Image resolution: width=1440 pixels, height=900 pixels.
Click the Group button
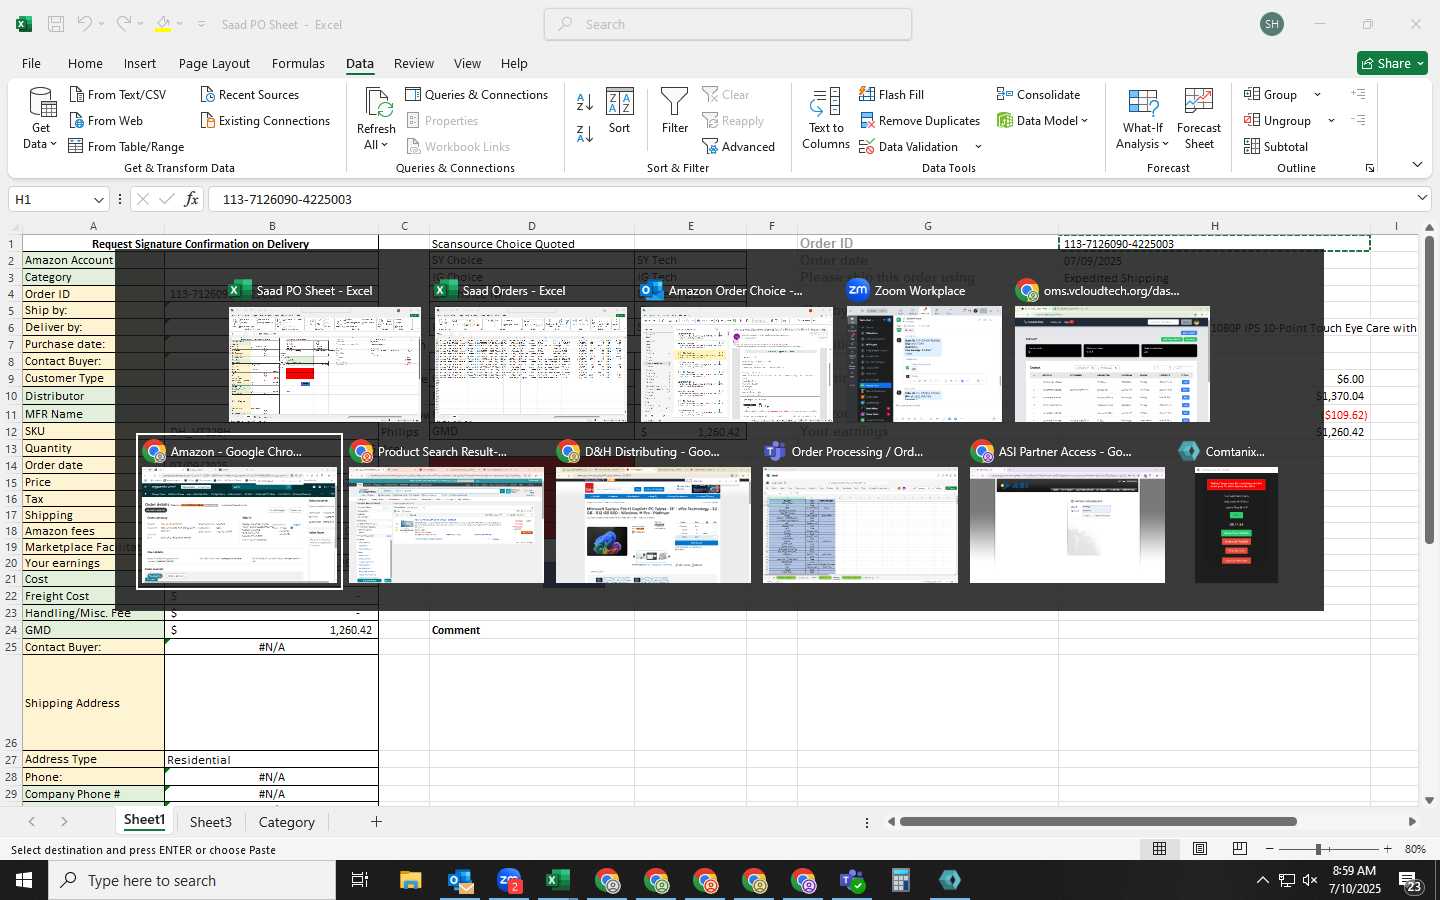click(1271, 94)
